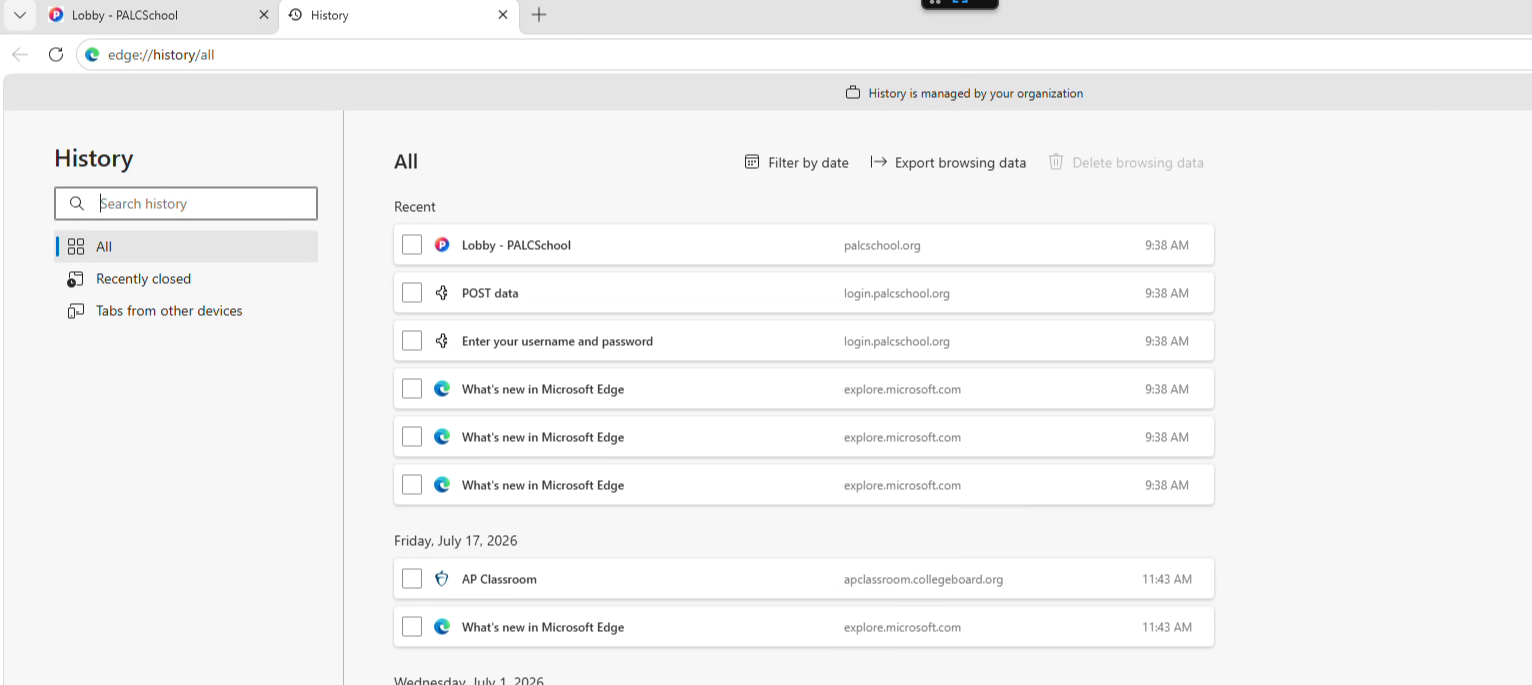Check the AP Classroom entry checkbox
The width and height of the screenshot is (1532, 685).
(x=412, y=579)
